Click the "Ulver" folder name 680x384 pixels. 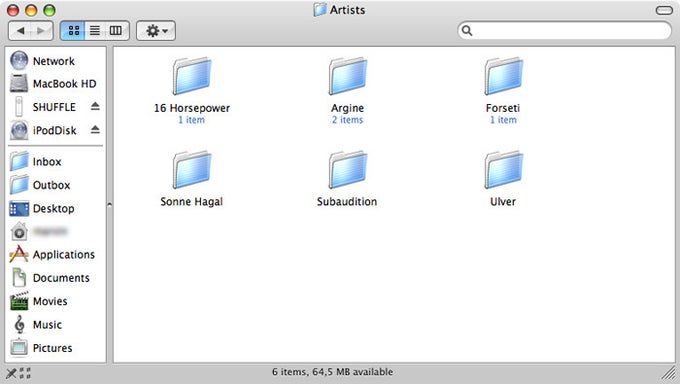tap(503, 202)
